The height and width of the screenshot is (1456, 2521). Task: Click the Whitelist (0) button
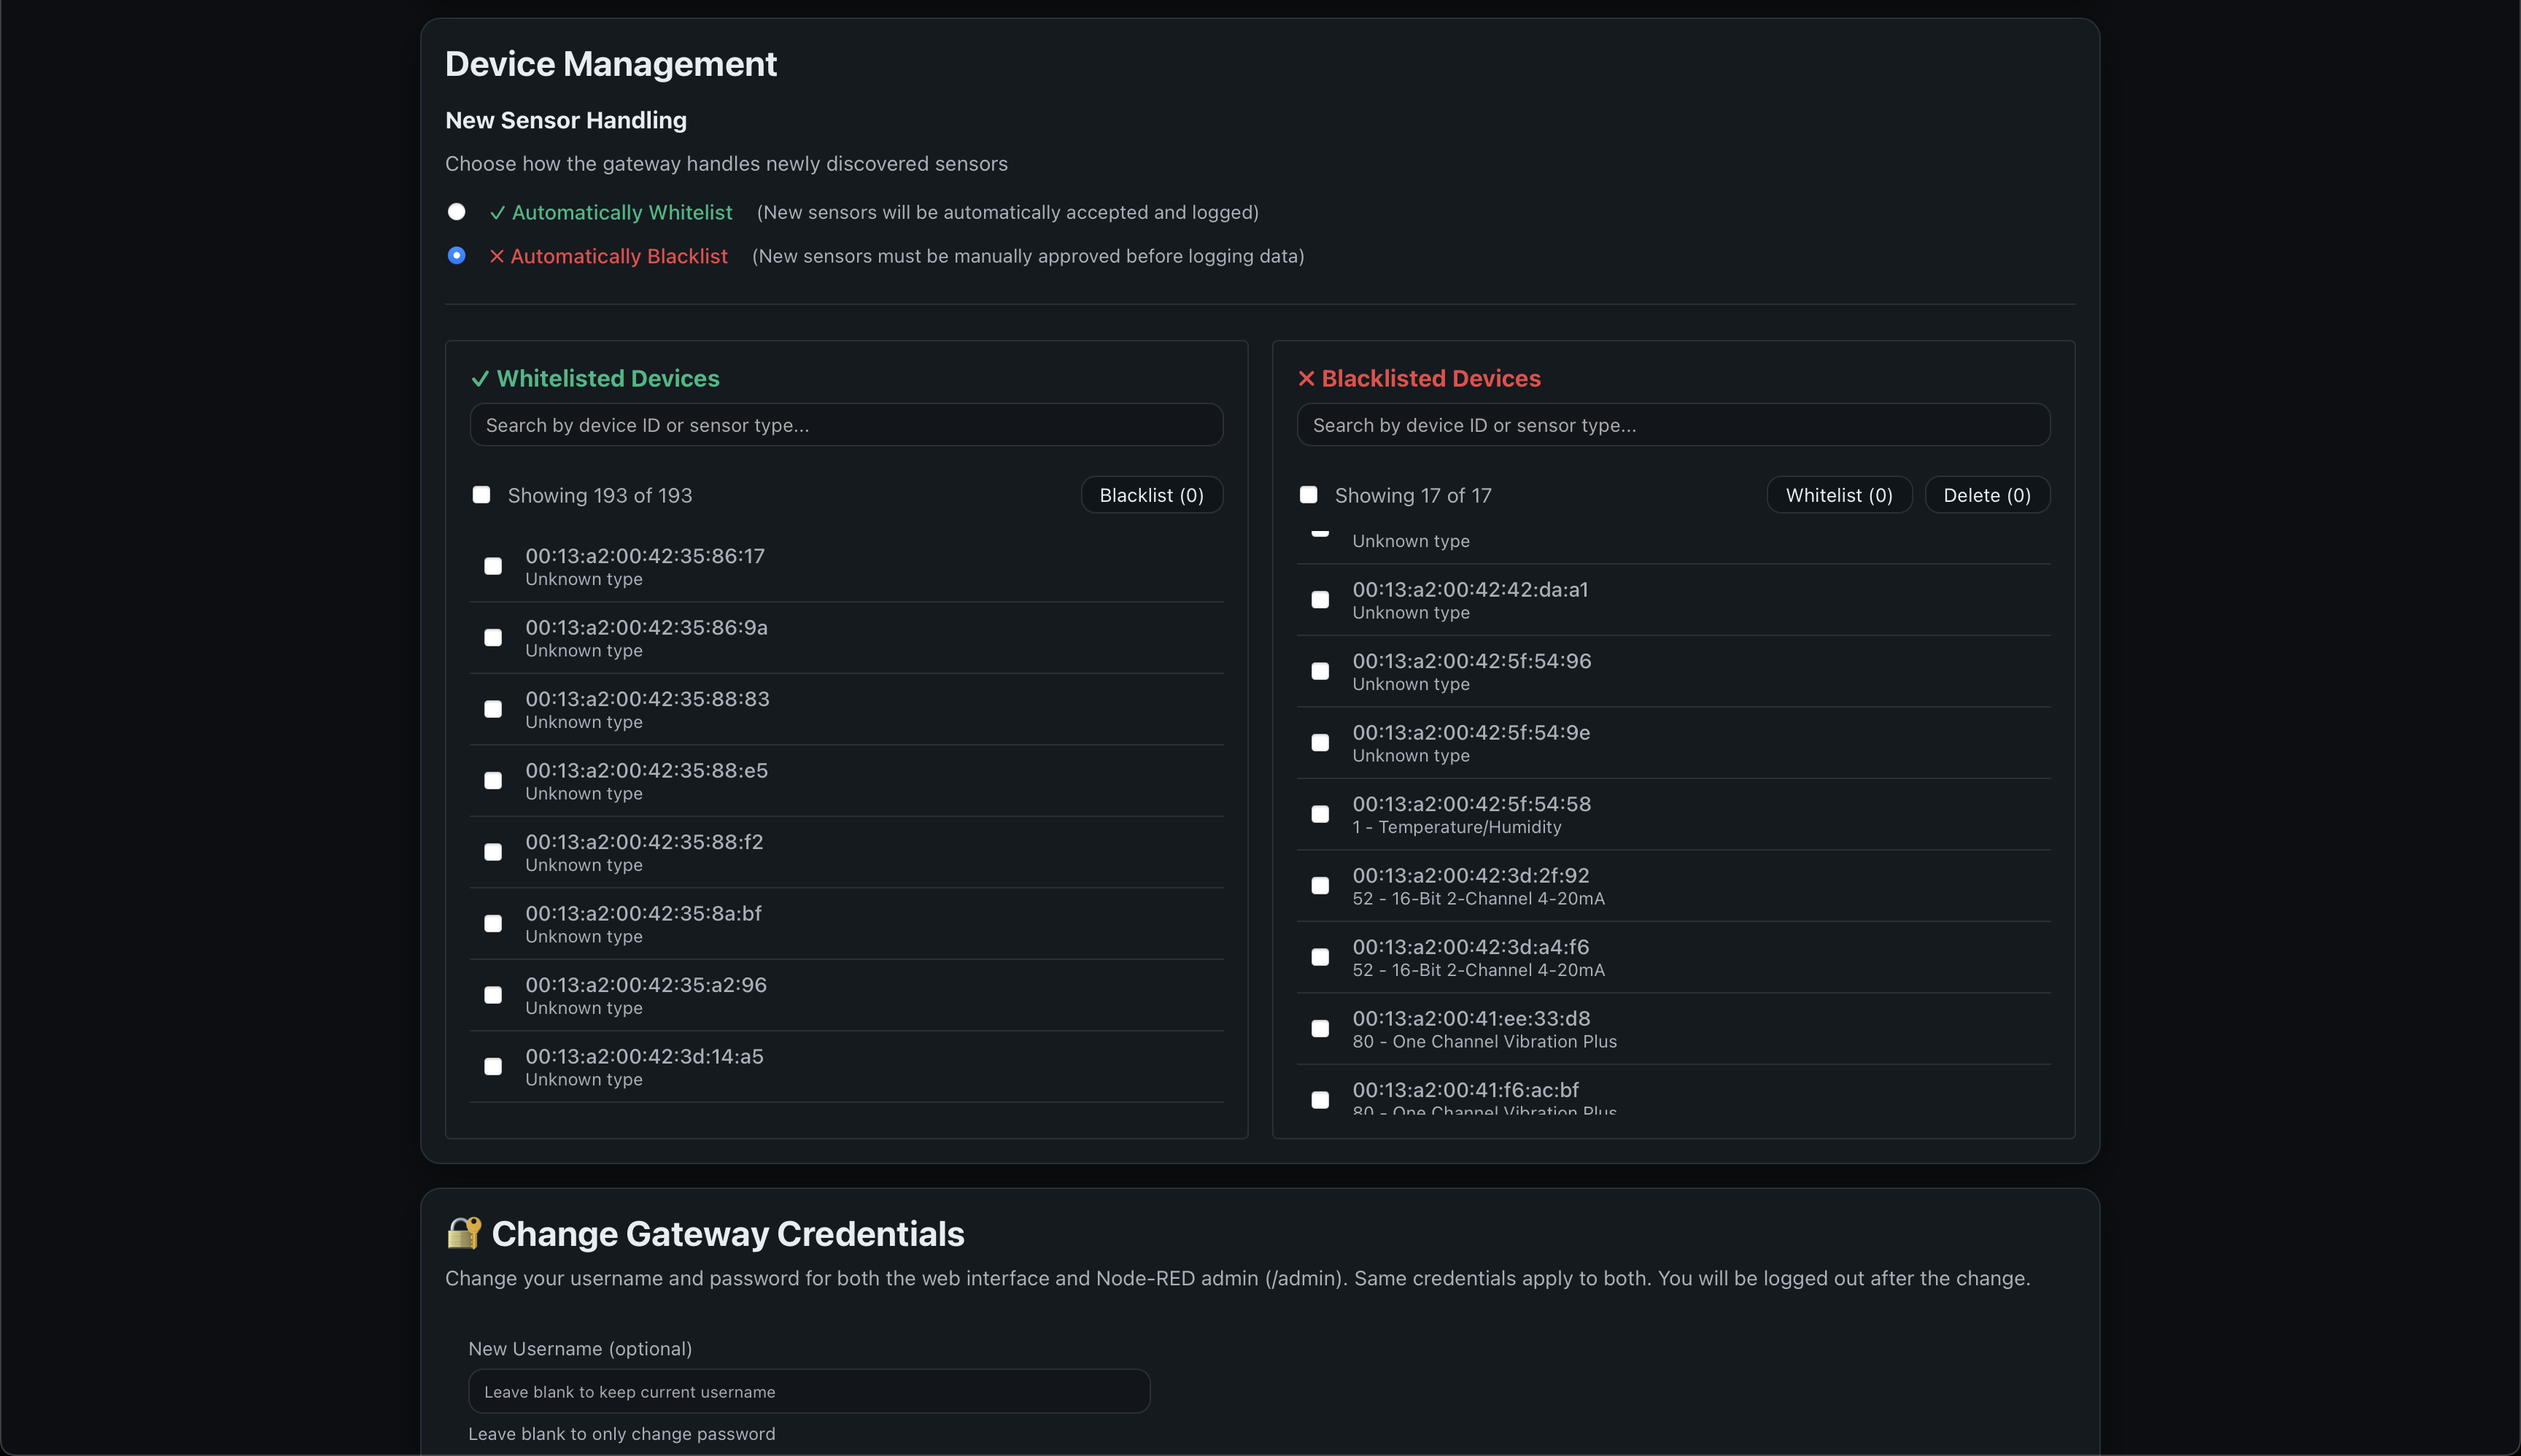(x=1838, y=495)
